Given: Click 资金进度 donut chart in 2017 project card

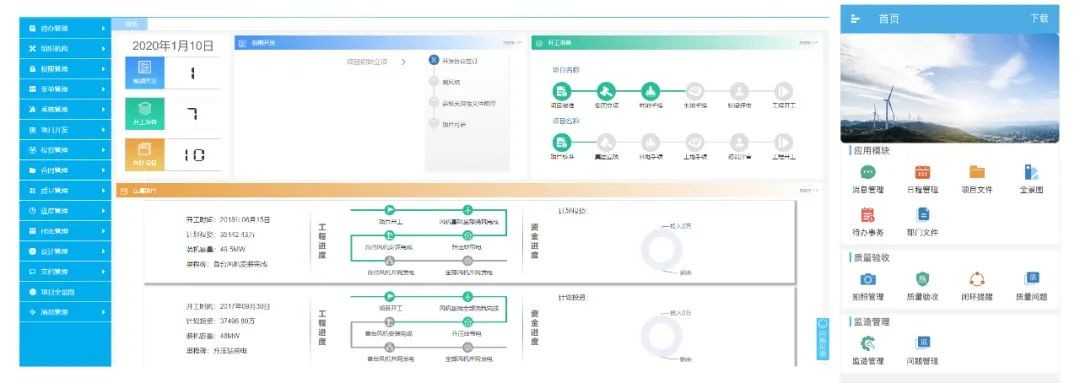Looking at the screenshot, I should (661, 338).
